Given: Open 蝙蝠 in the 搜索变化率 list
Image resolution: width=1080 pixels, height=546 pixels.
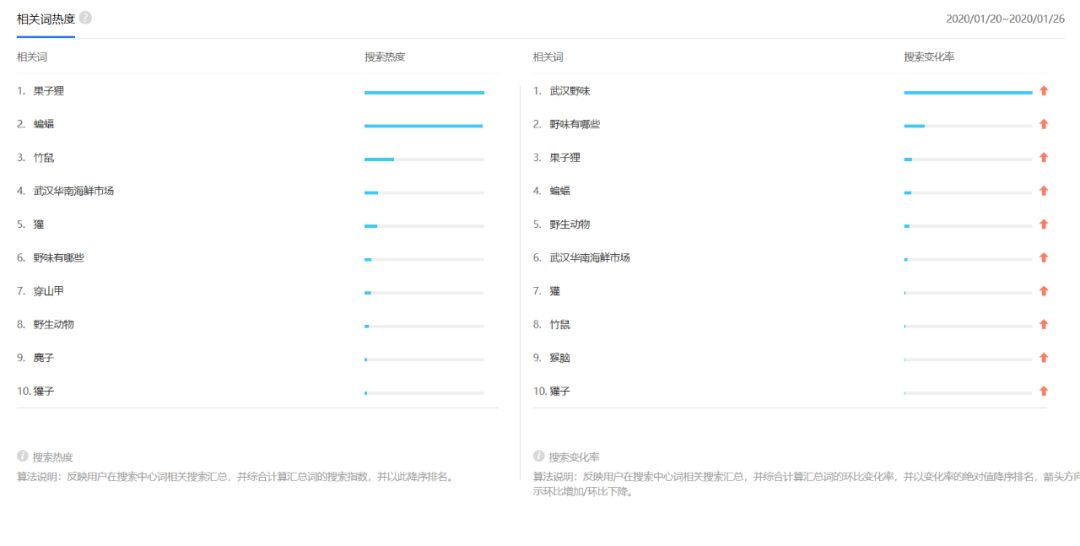Looking at the screenshot, I should click(x=560, y=191).
